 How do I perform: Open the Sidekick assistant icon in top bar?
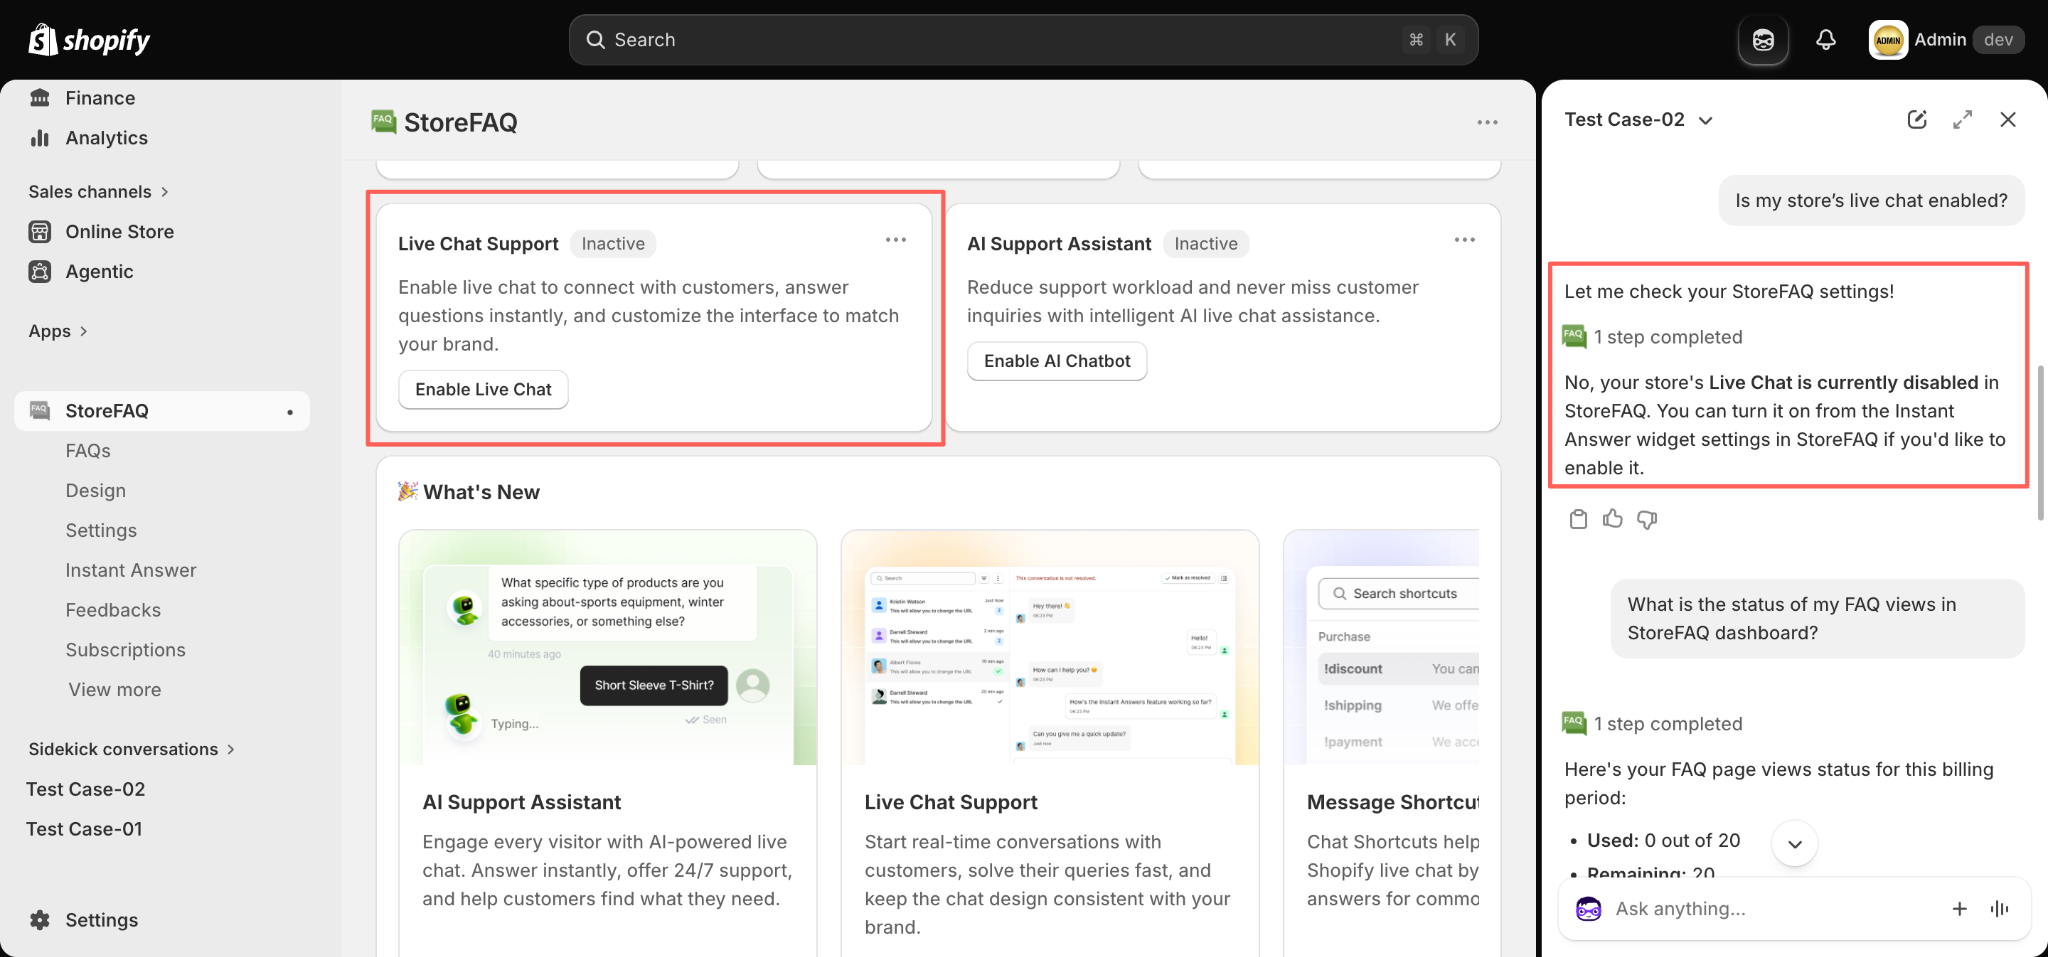1763,40
